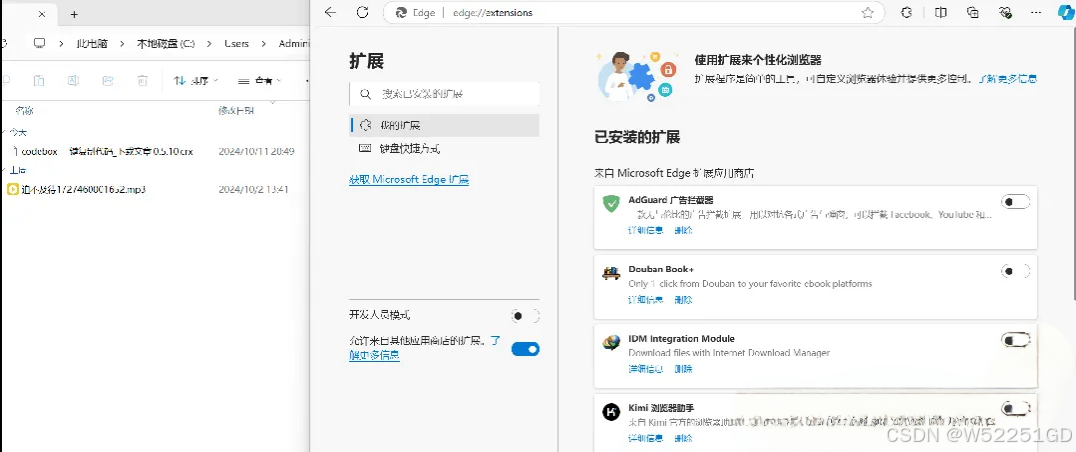Image resolution: width=1076 pixels, height=452 pixels.
Task: Open the Extensions puzzle icon in Edge toolbar
Action: tap(907, 12)
